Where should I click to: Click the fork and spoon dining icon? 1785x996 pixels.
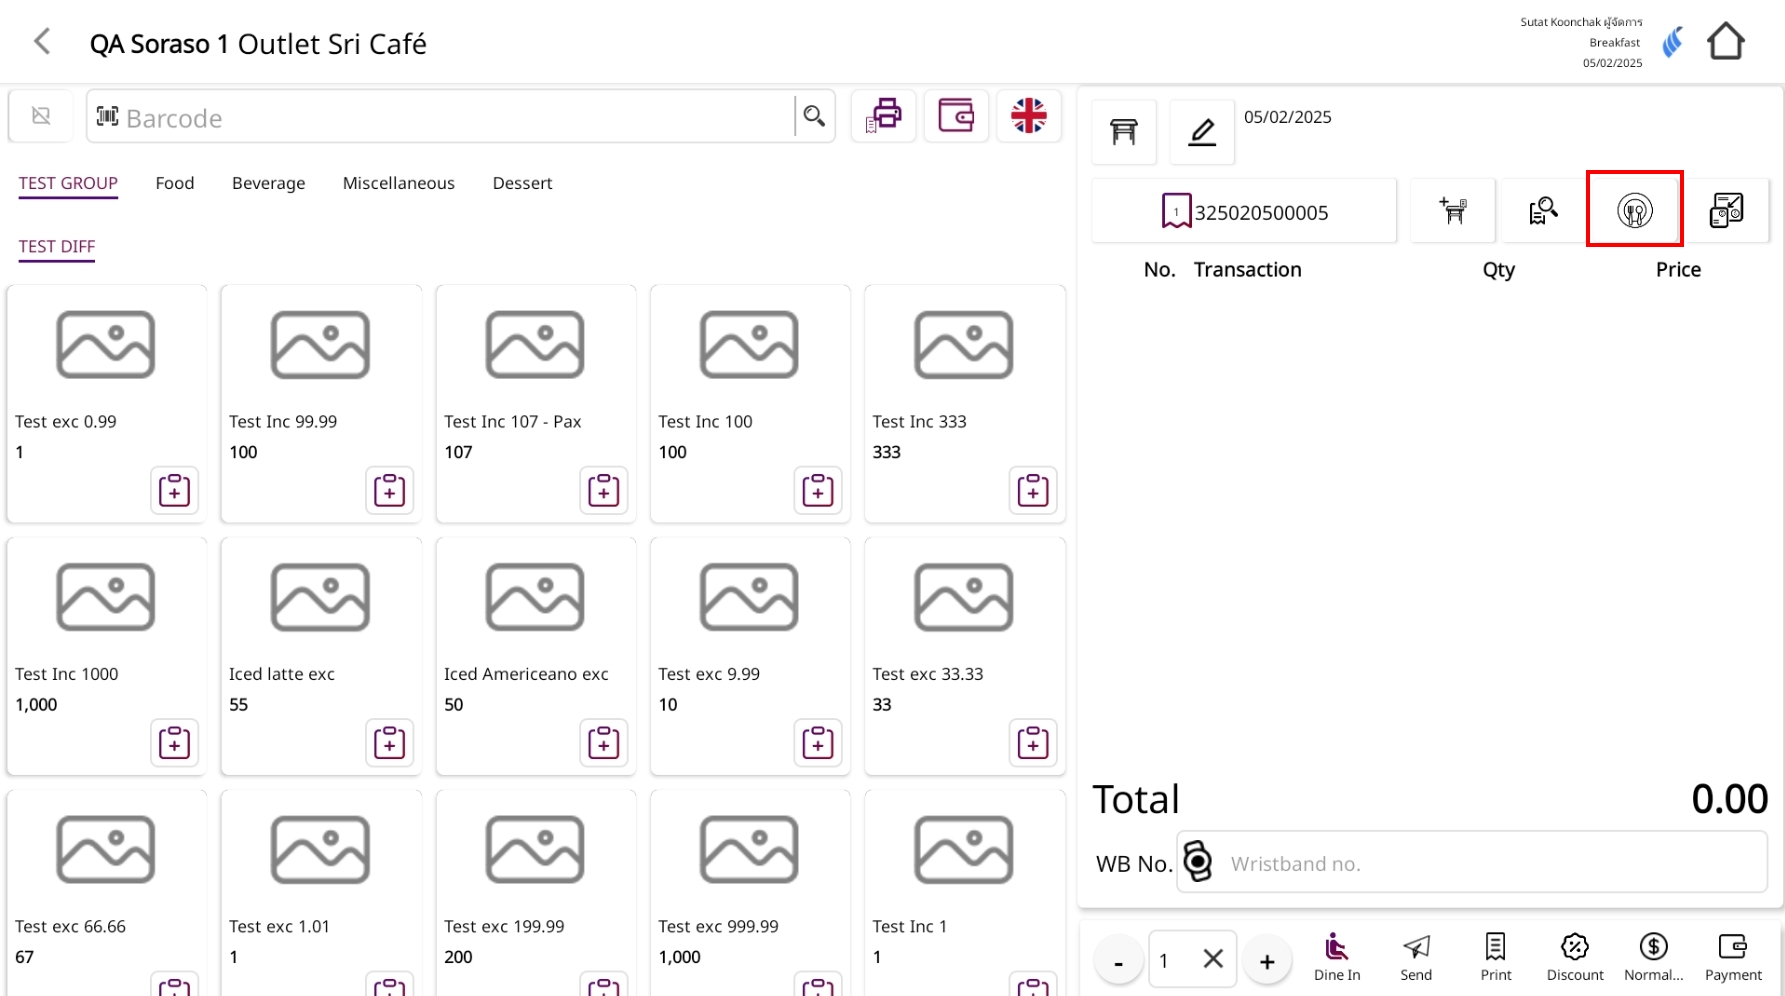pyautogui.click(x=1634, y=210)
